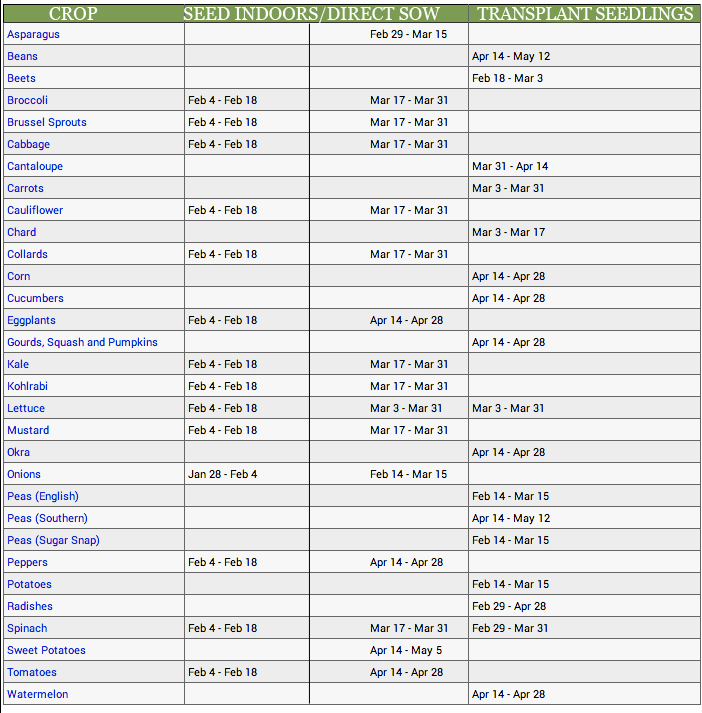Viewport: 702px width, 713px height.
Task: Select the Brussel Sprouts link
Action: coord(47,122)
